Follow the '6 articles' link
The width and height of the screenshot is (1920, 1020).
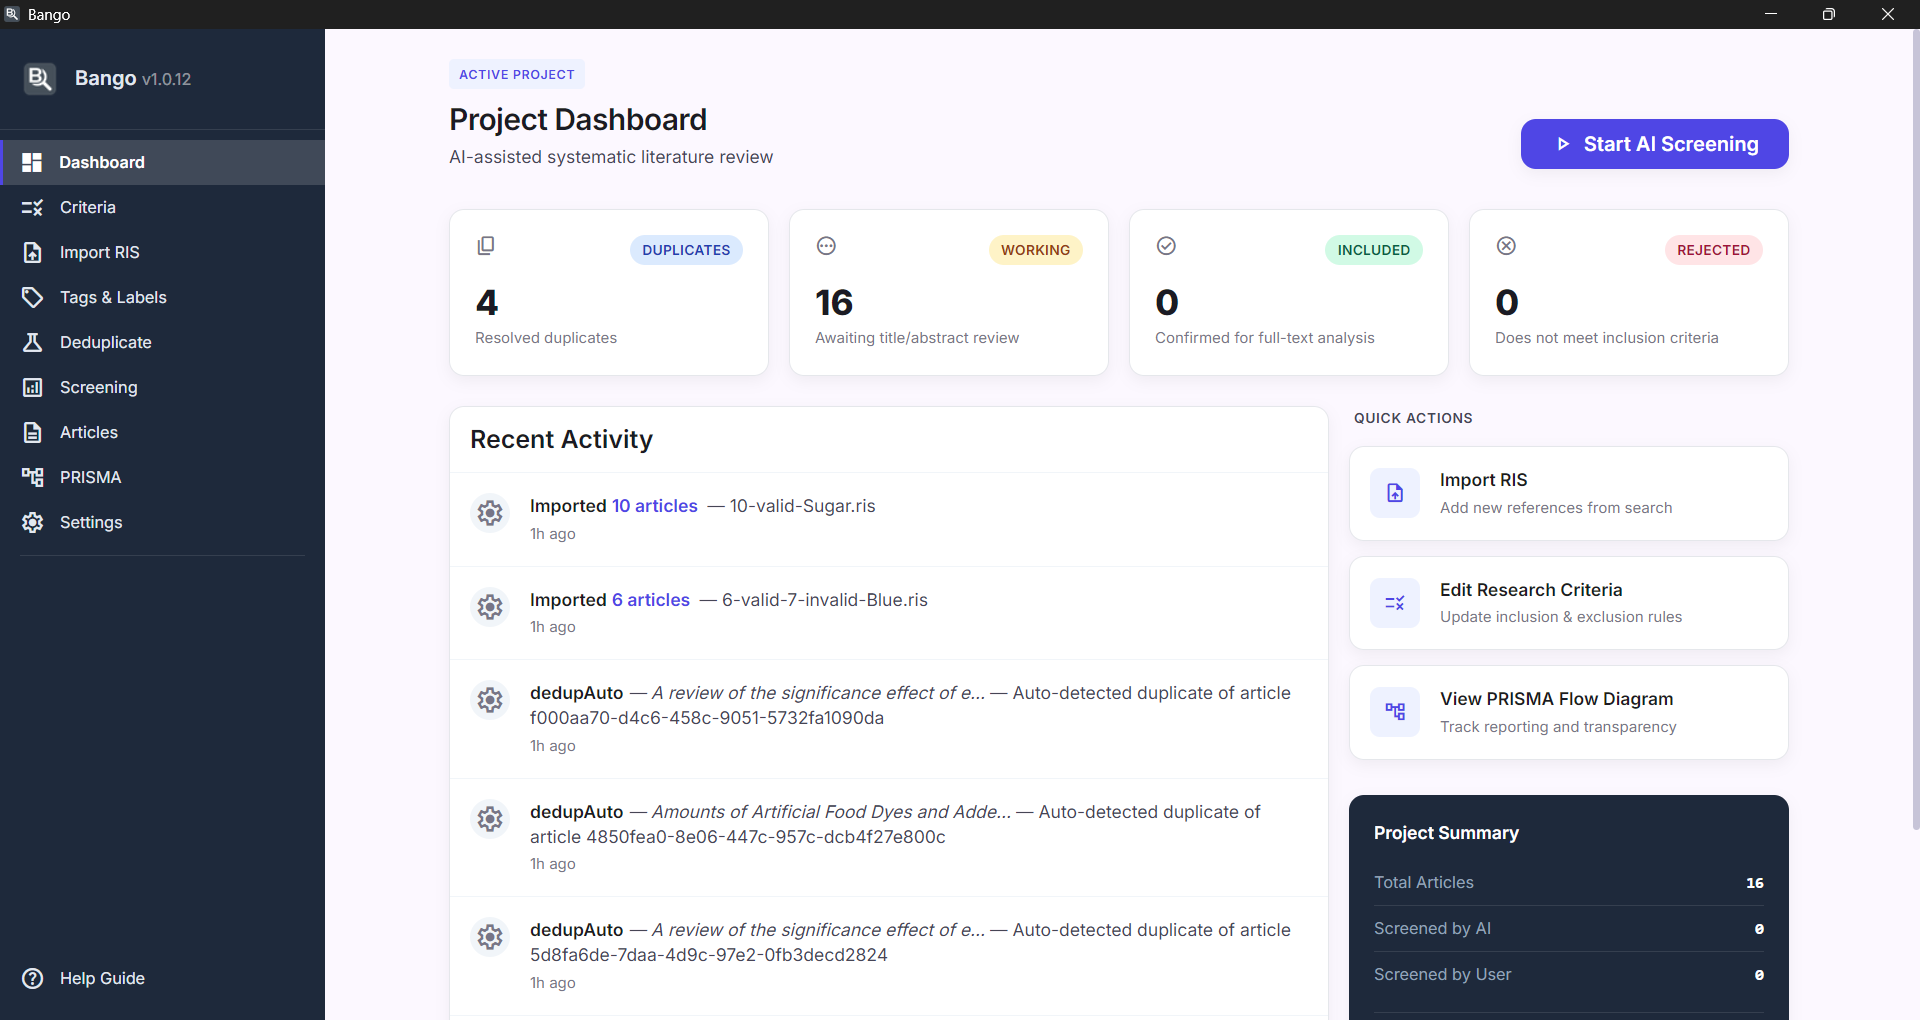[651, 600]
